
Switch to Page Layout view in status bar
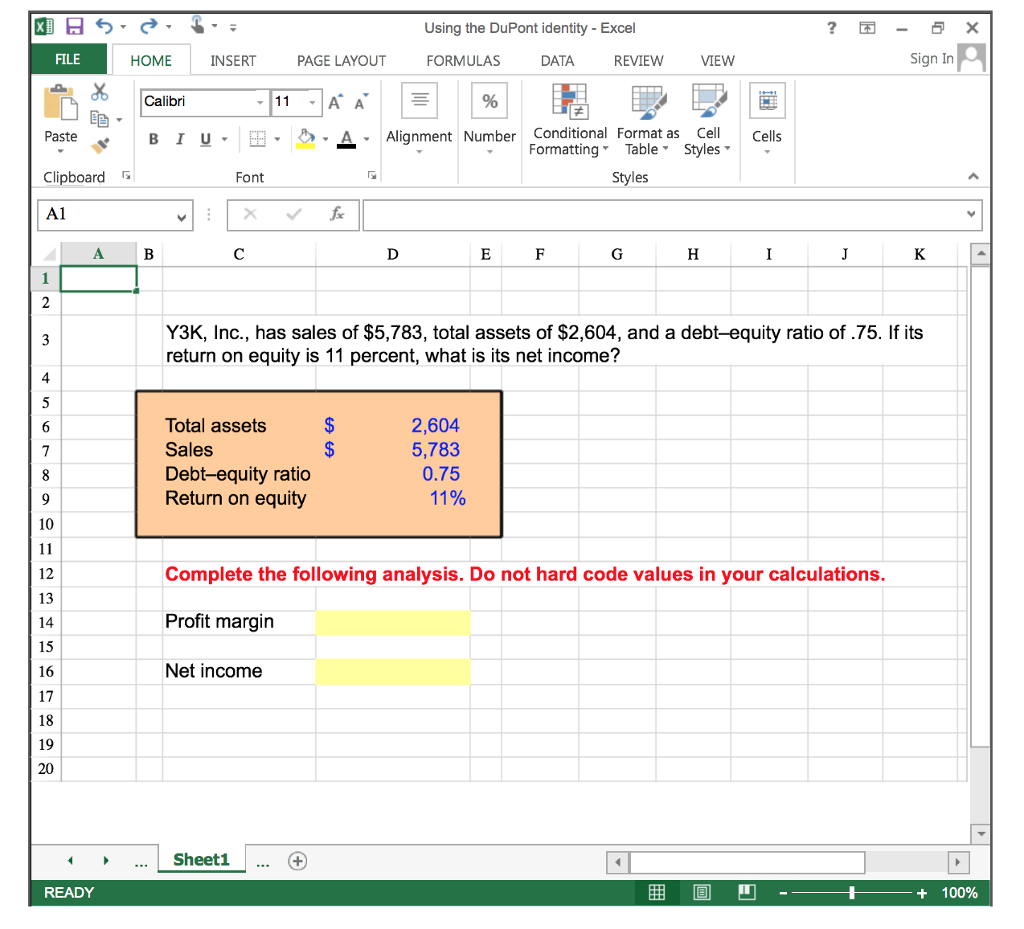coord(703,892)
